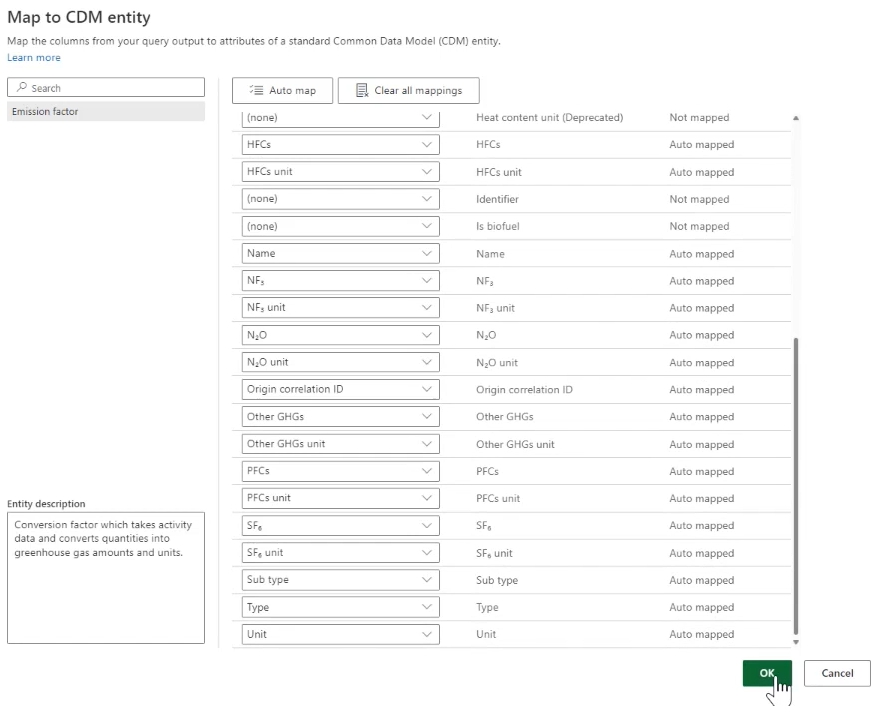Open the SF₆ unit dropdown

341,552
